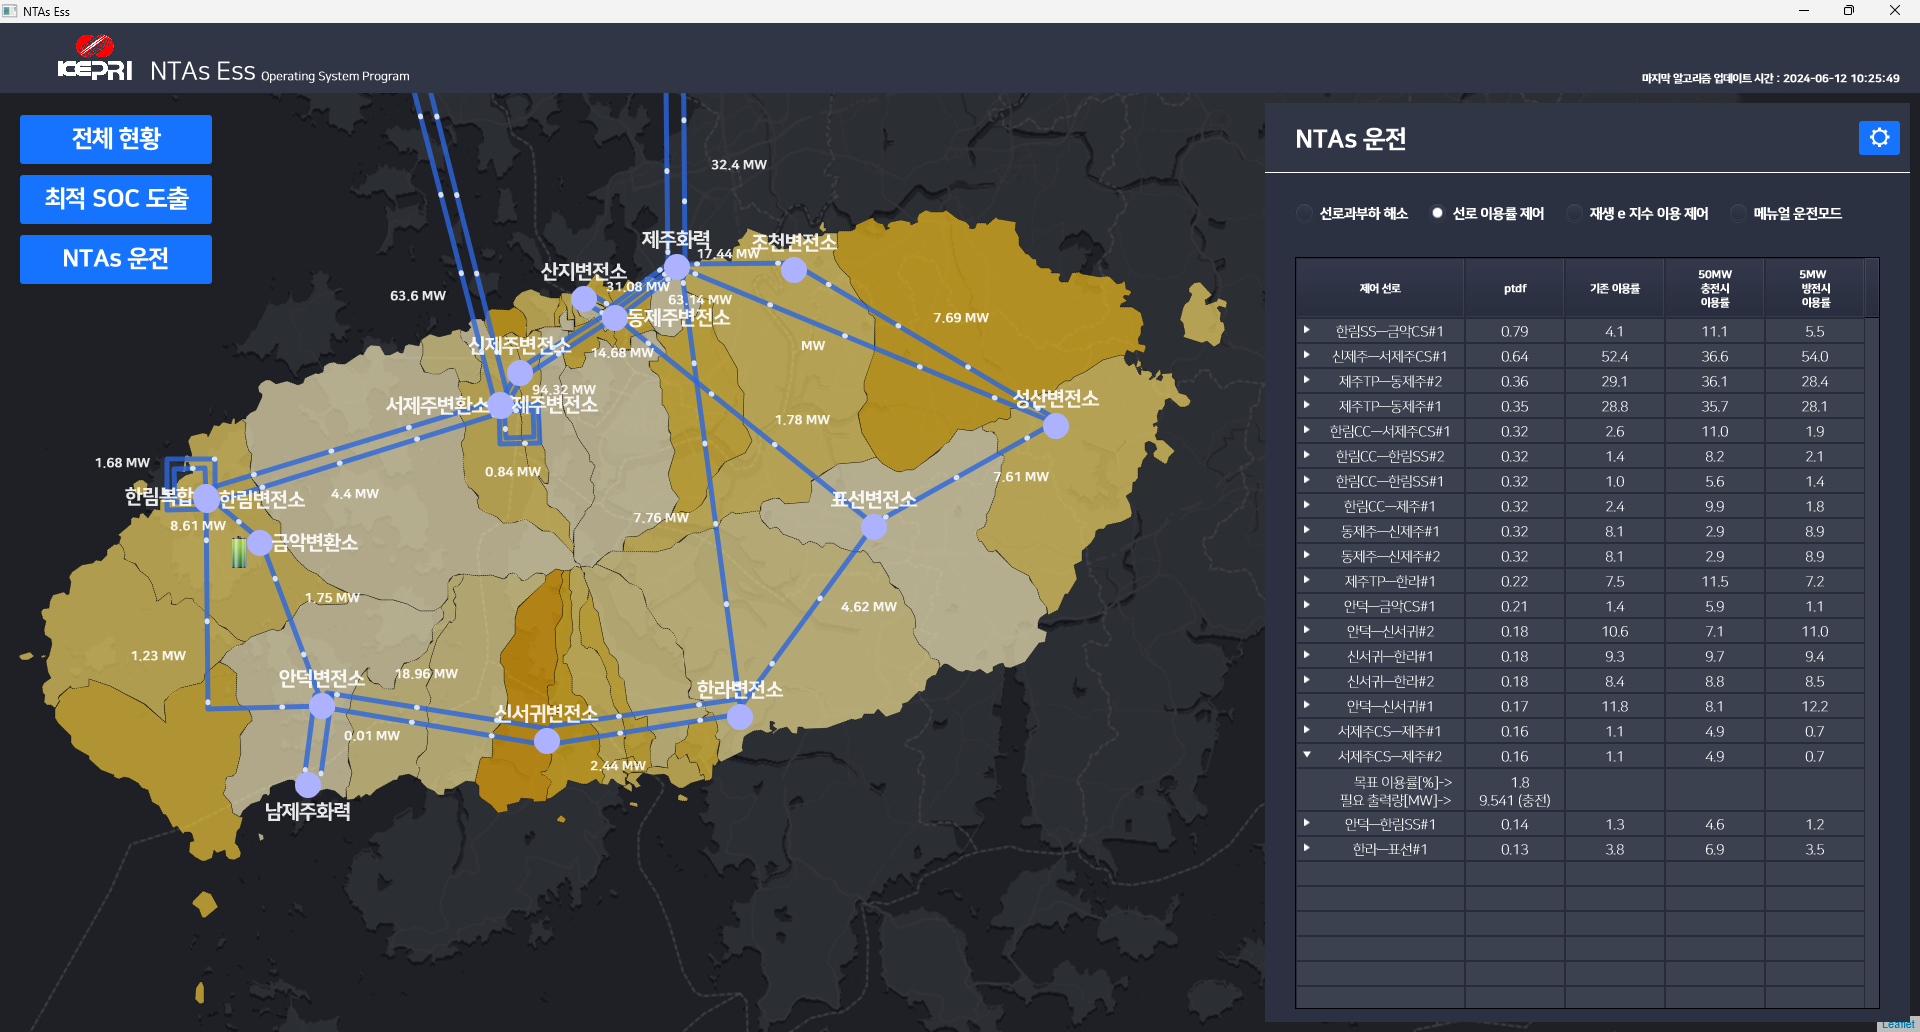Expand the 제주TP—한라#1 row
1920x1032 pixels.
[1306, 580]
